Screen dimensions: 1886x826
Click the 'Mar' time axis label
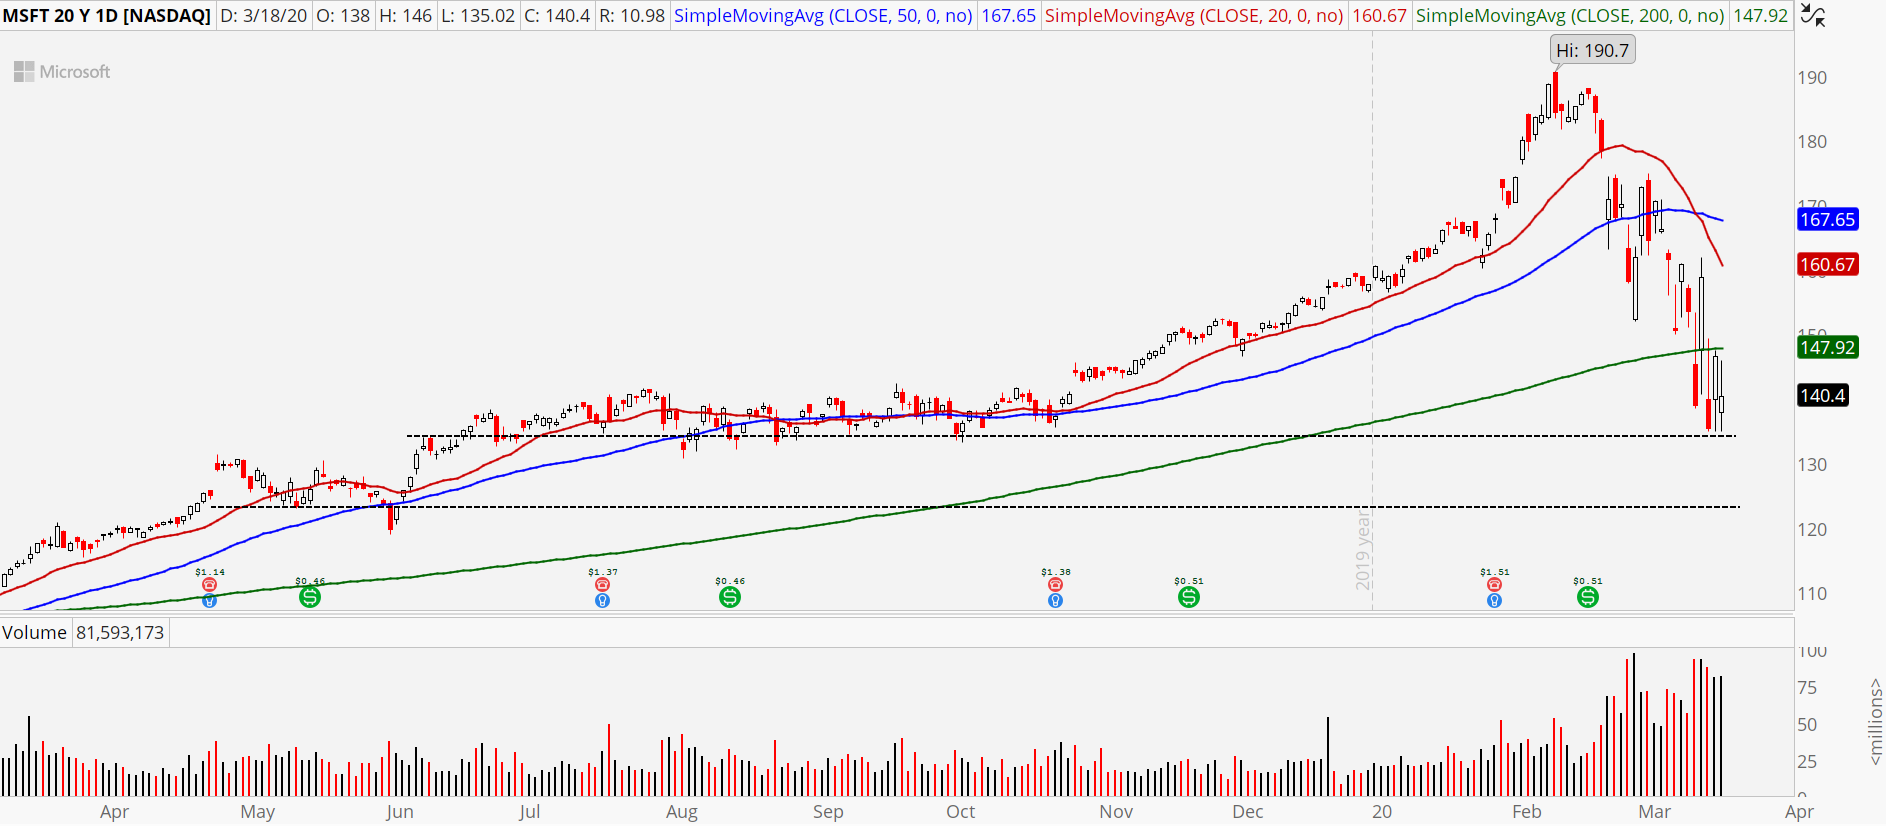1655,812
